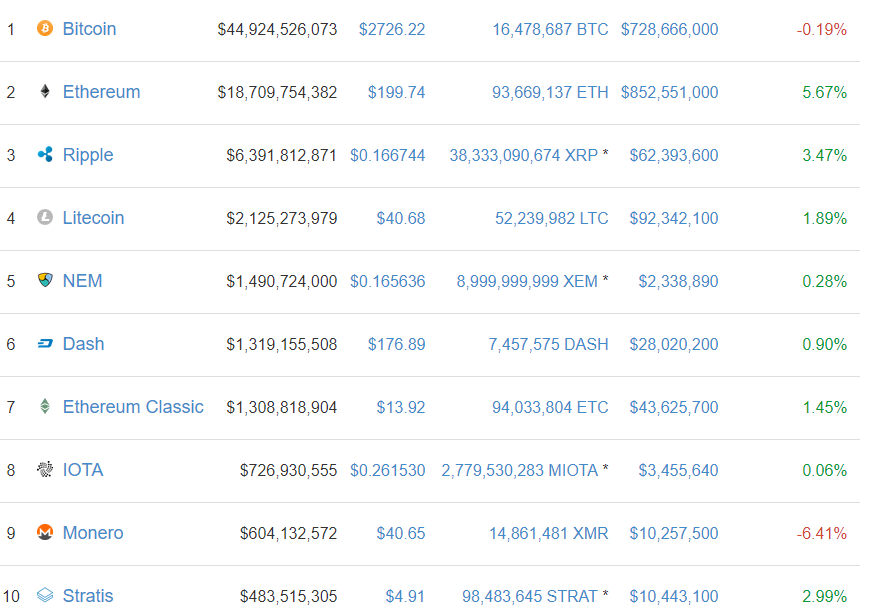876x616 pixels.
Task: Click the IOTA logo icon
Action: click(x=45, y=469)
